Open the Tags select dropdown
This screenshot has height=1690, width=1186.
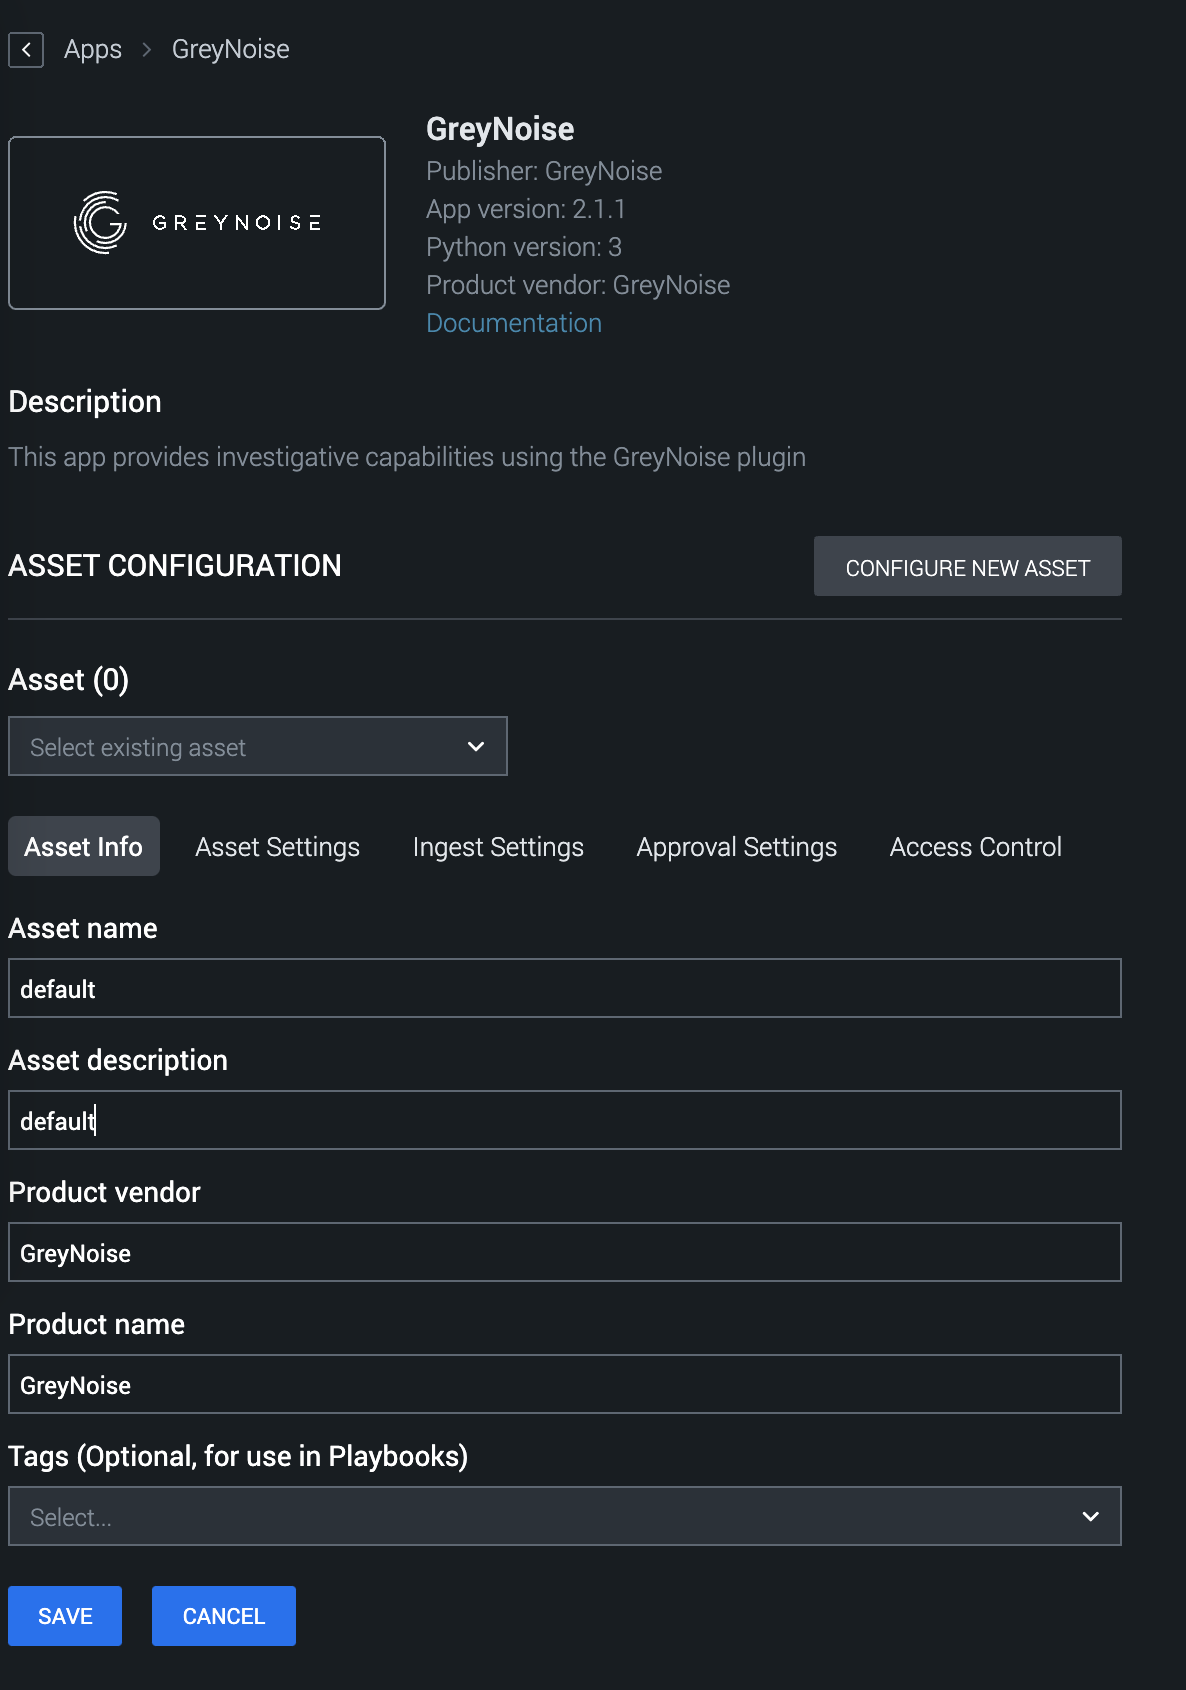click(x=564, y=1517)
